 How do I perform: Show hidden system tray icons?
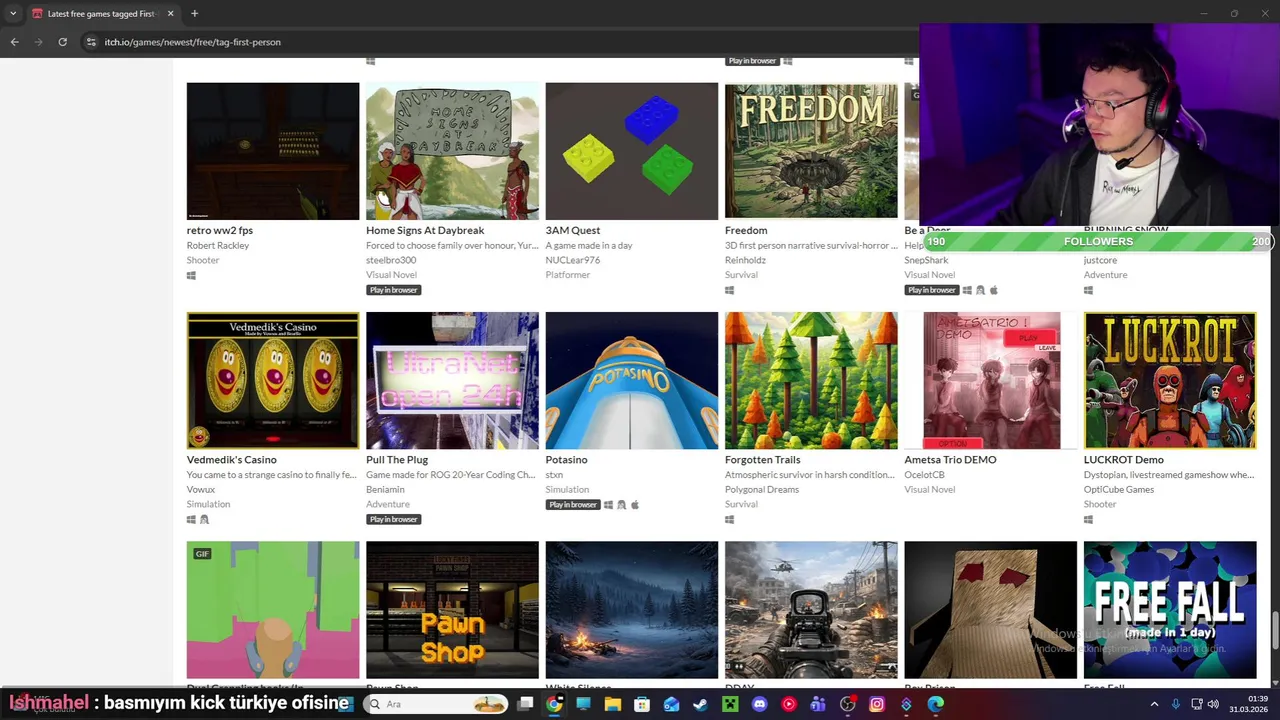[x=1154, y=704]
